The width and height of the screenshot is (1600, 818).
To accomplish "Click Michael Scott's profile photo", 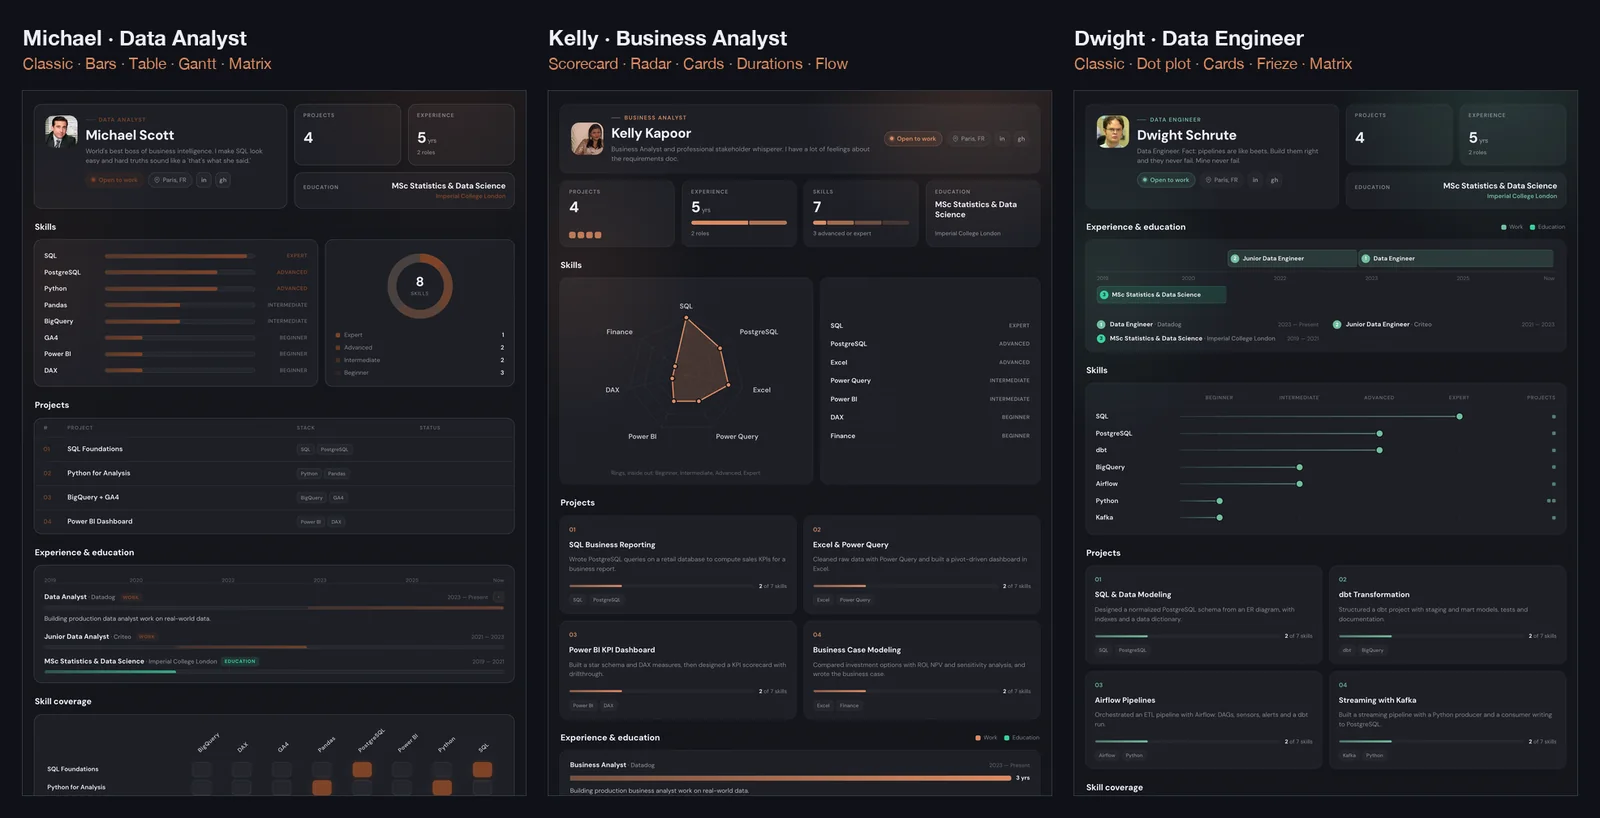I will coord(61,131).
